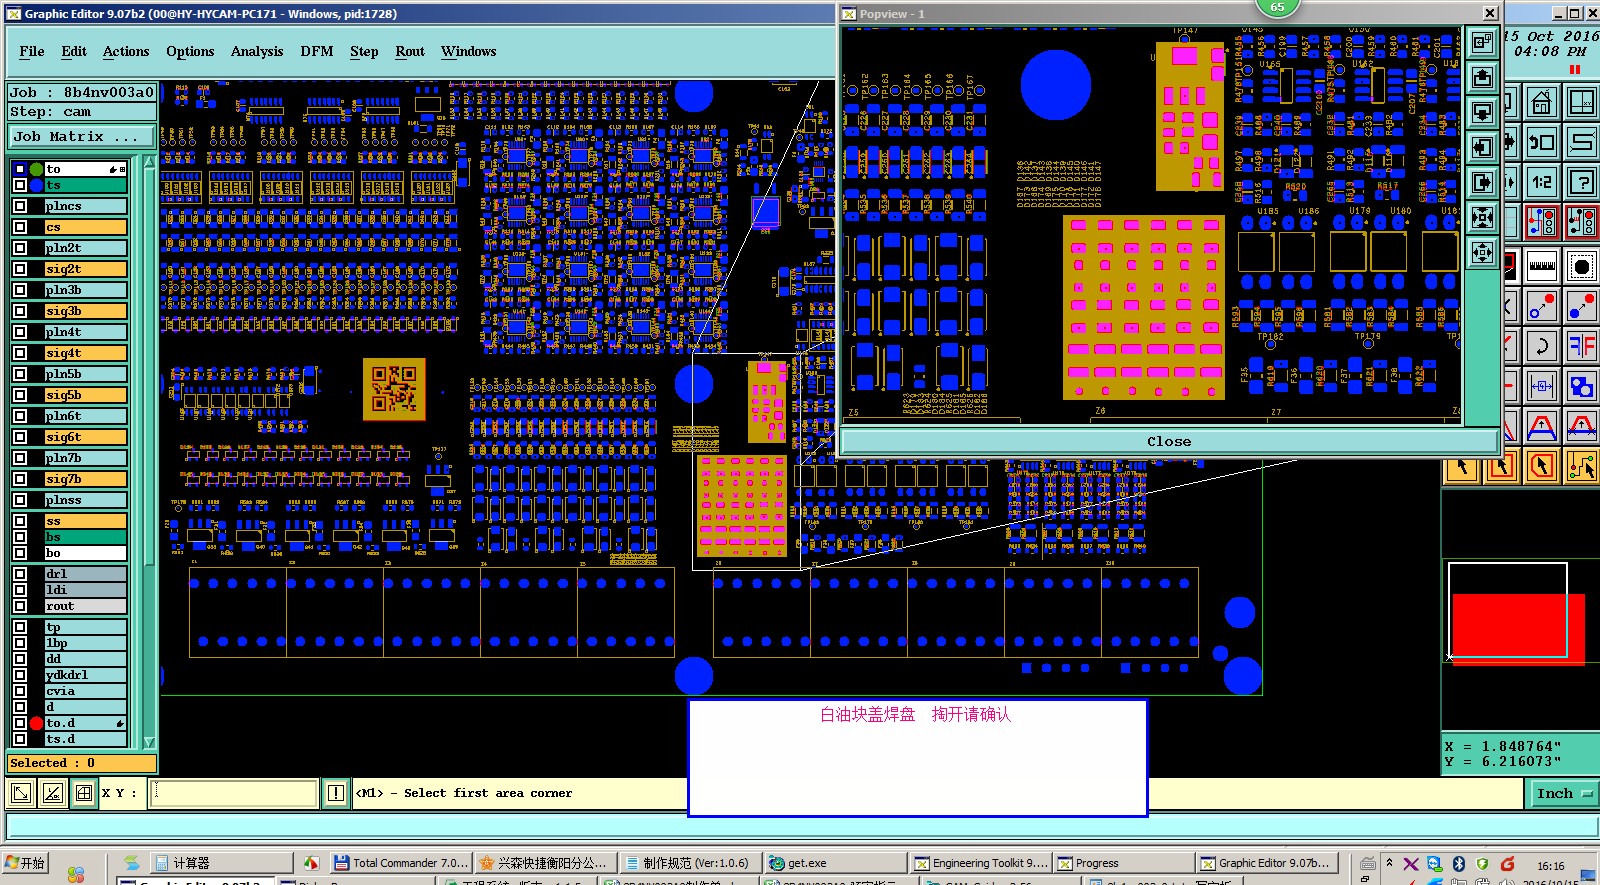Click the angle snap icon in bottom bar
Viewport: 1600px width, 885px height.
(52, 793)
